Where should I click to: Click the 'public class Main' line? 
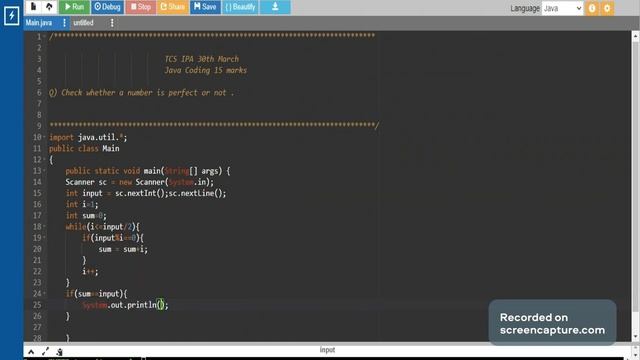pos(84,149)
